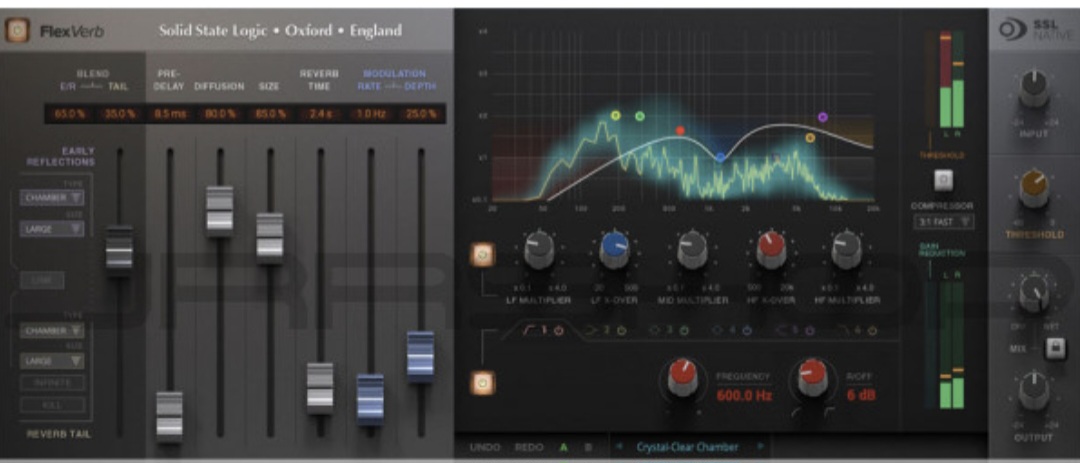
Task: Click the red R/OFF roll-off knob
Action: 813,378
